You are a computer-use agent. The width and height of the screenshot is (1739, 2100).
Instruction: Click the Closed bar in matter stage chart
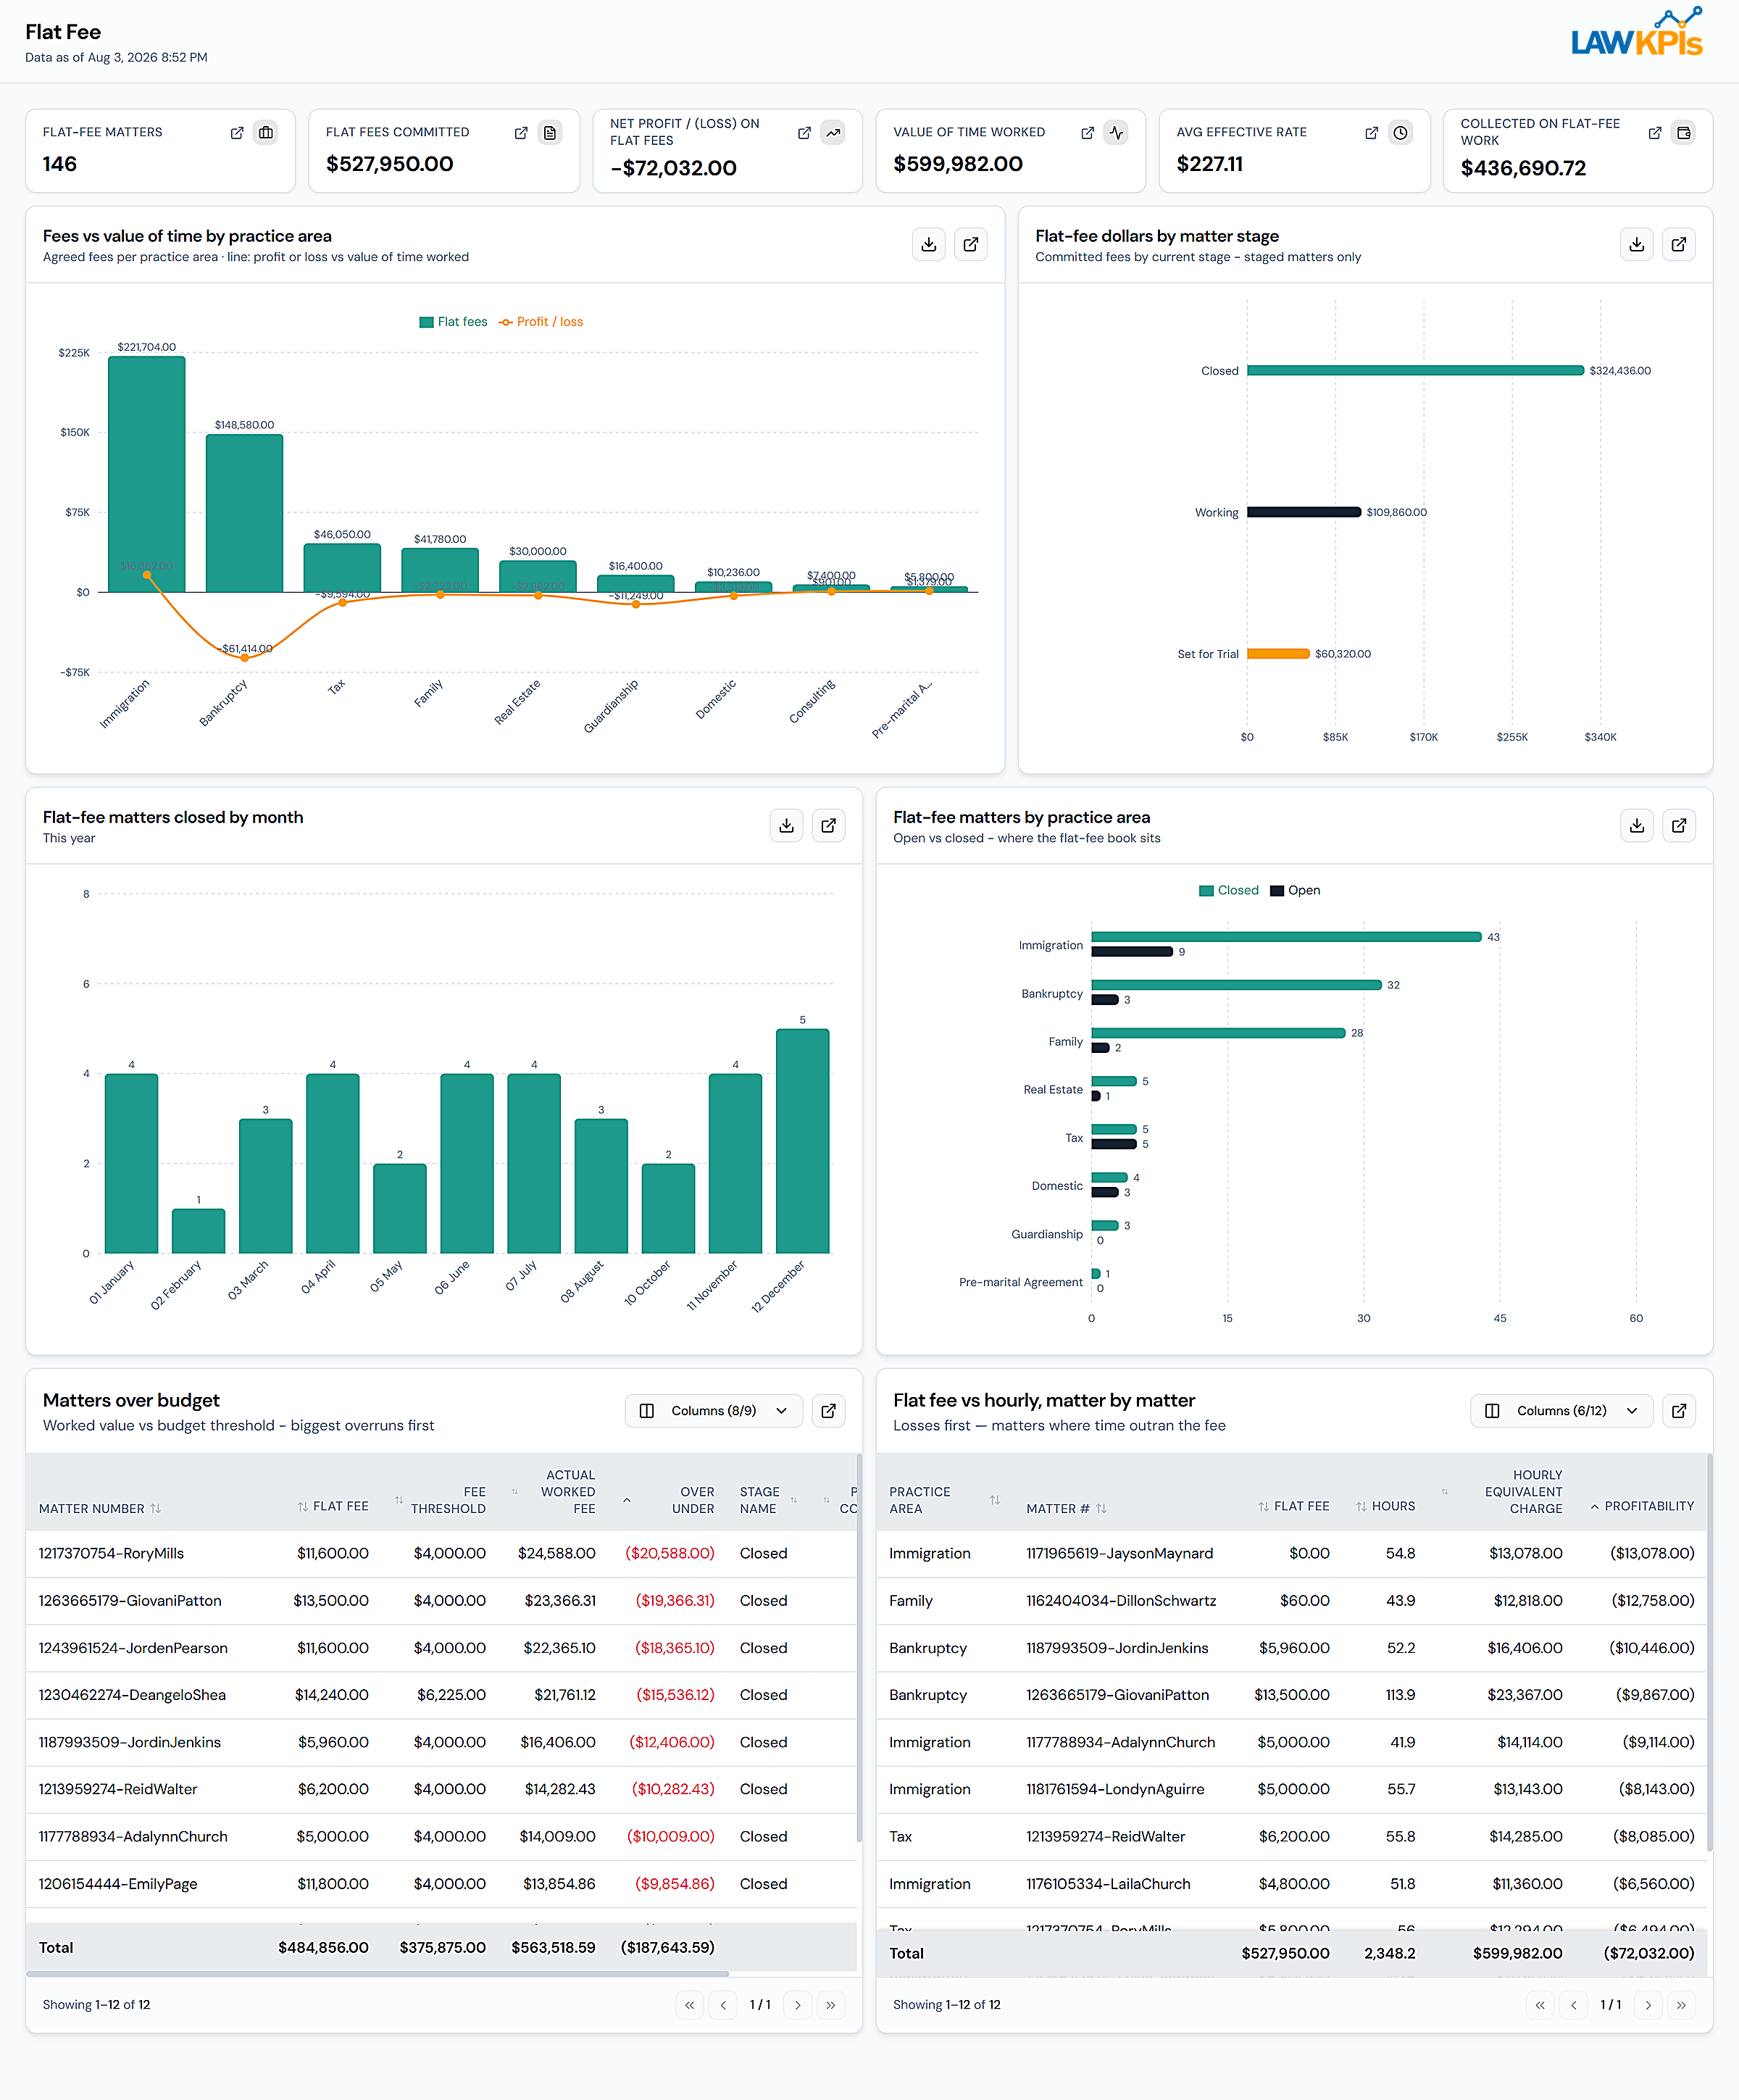pos(1415,371)
